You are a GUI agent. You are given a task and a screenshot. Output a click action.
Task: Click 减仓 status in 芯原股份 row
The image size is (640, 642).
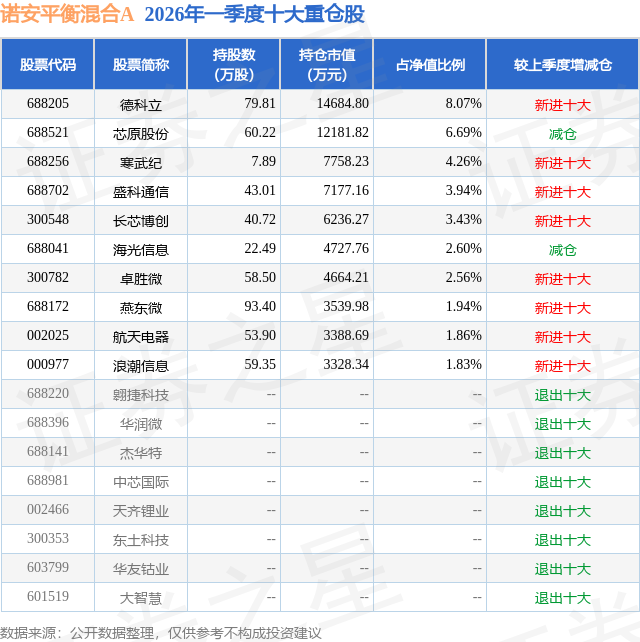[x=563, y=134]
